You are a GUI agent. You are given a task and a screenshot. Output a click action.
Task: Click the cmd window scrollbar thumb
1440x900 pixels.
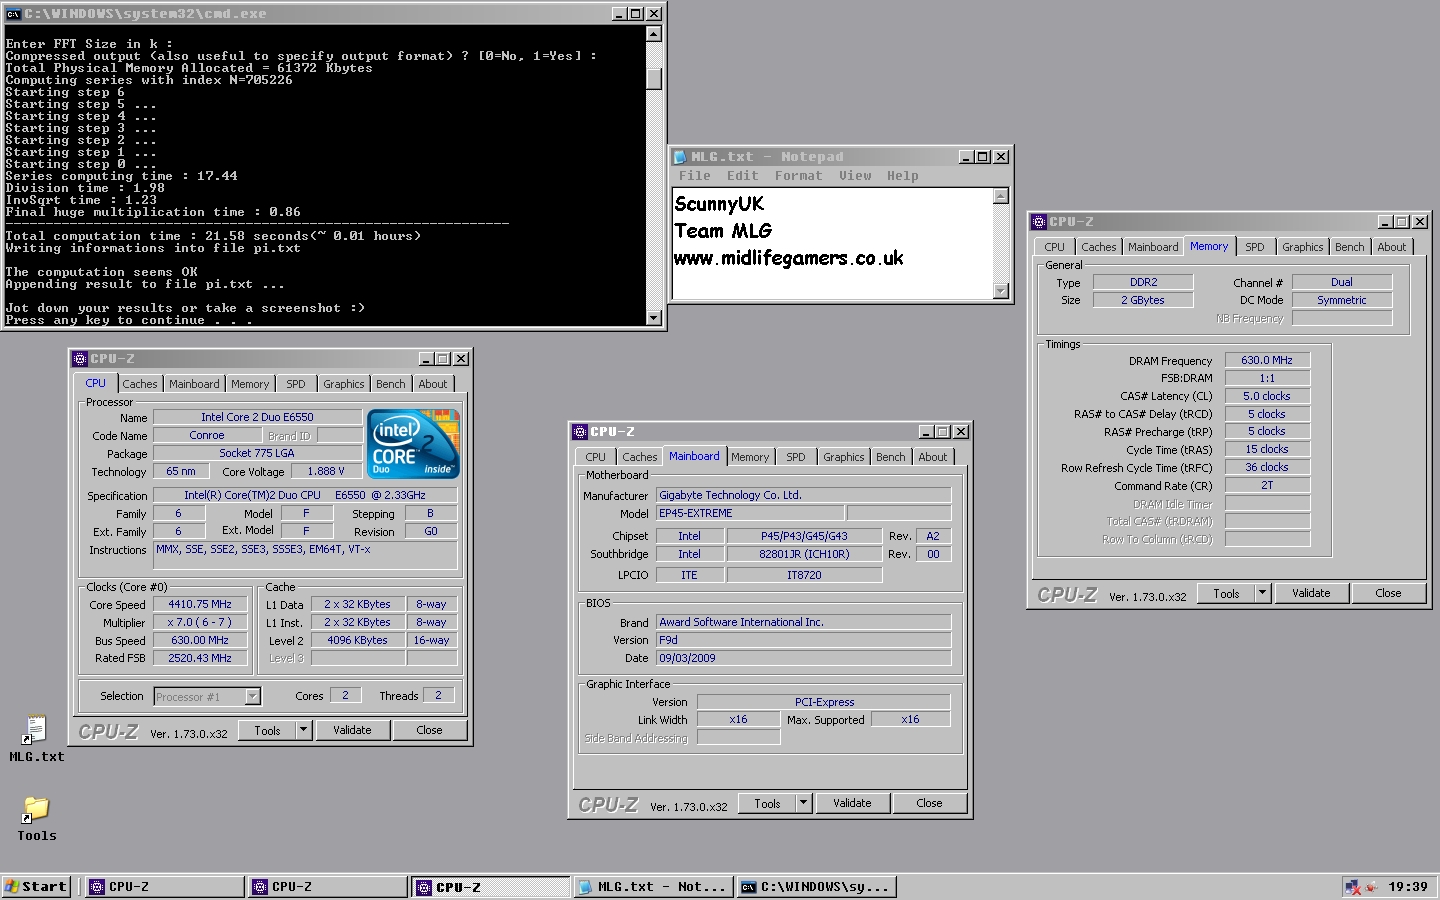click(654, 79)
